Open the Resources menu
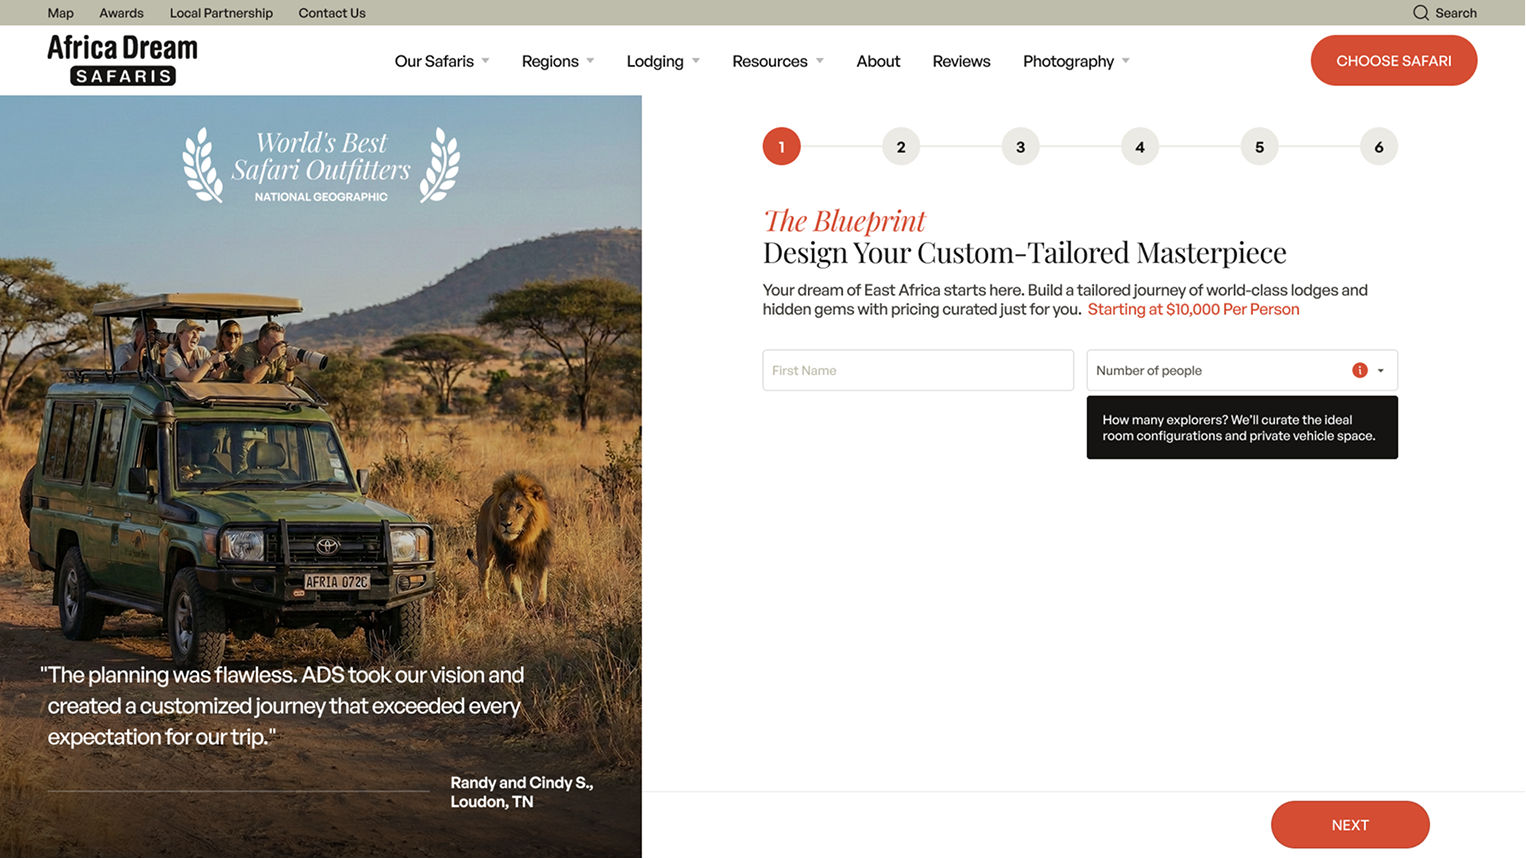The height and width of the screenshot is (859, 1526). pos(770,60)
